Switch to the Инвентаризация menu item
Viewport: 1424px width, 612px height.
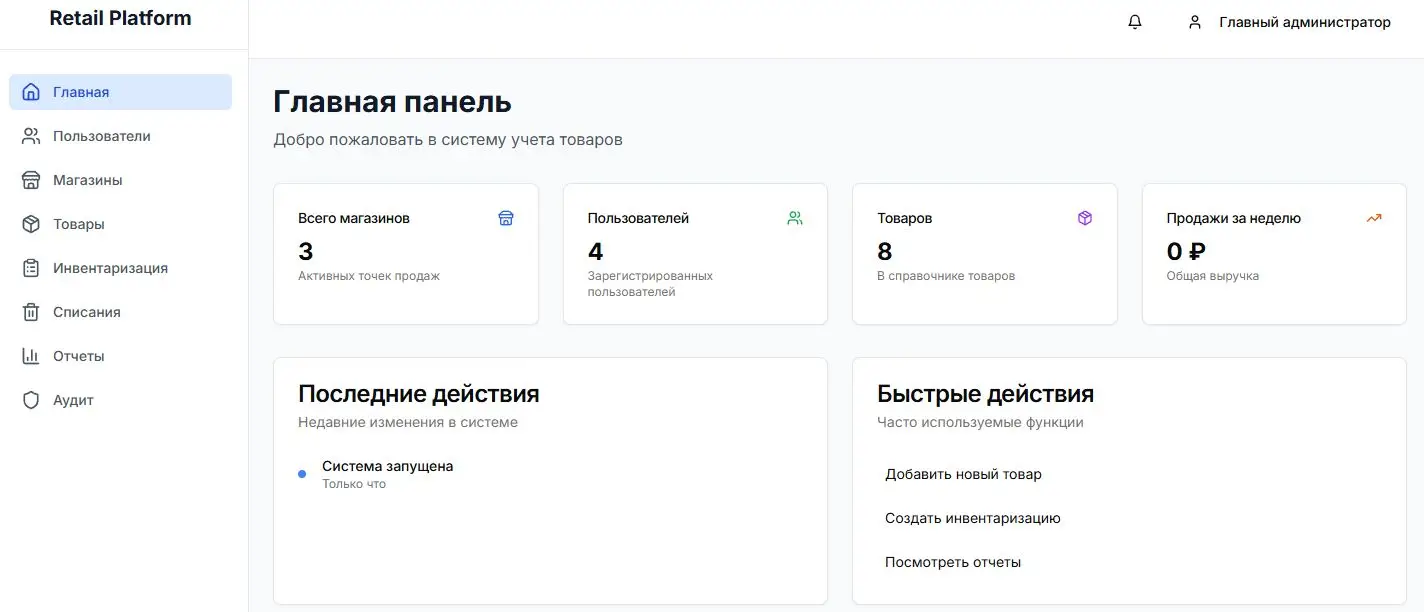pyautogui.click(x=110, y=268)
